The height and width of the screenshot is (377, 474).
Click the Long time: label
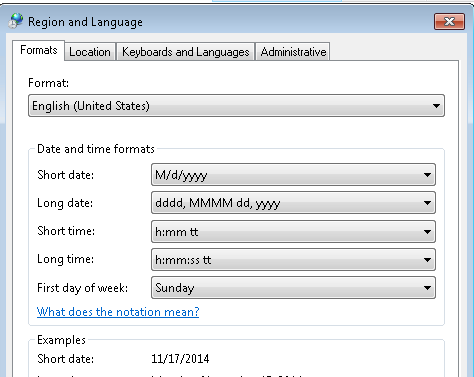pos(65,259)
